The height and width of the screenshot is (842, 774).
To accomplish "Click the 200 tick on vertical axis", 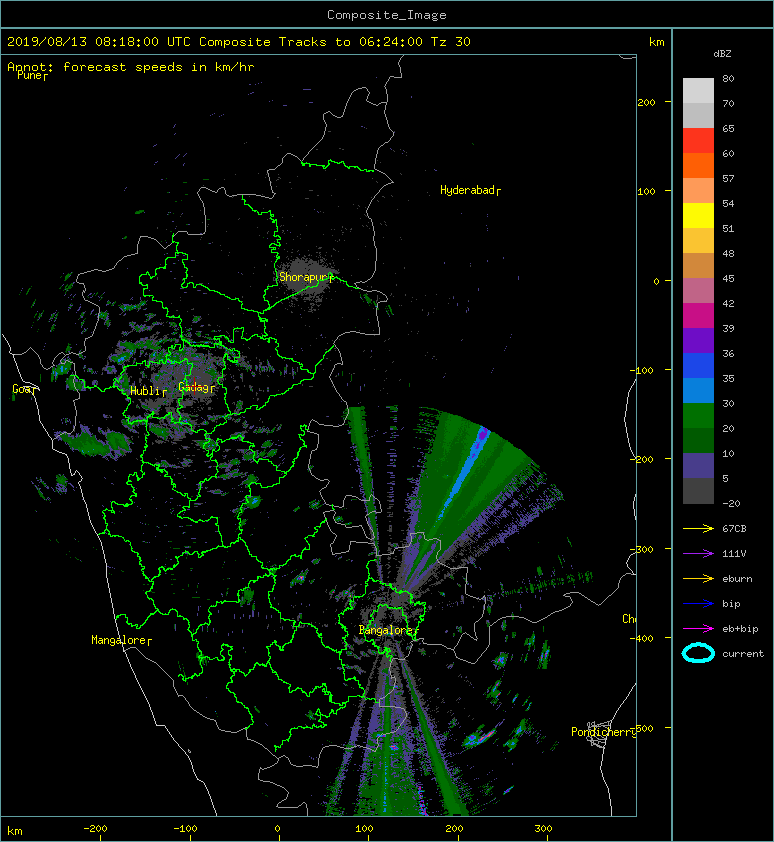I will click(x=647, y=102).
